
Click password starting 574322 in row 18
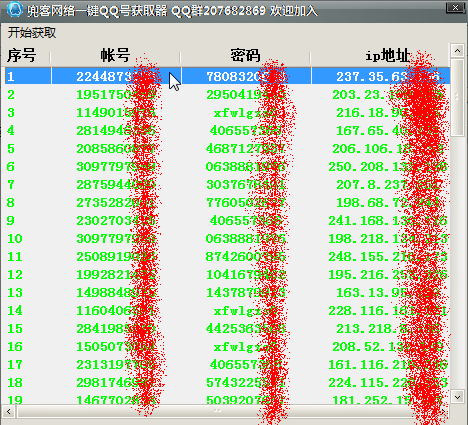pyautogui.click(x=245, y=383)
